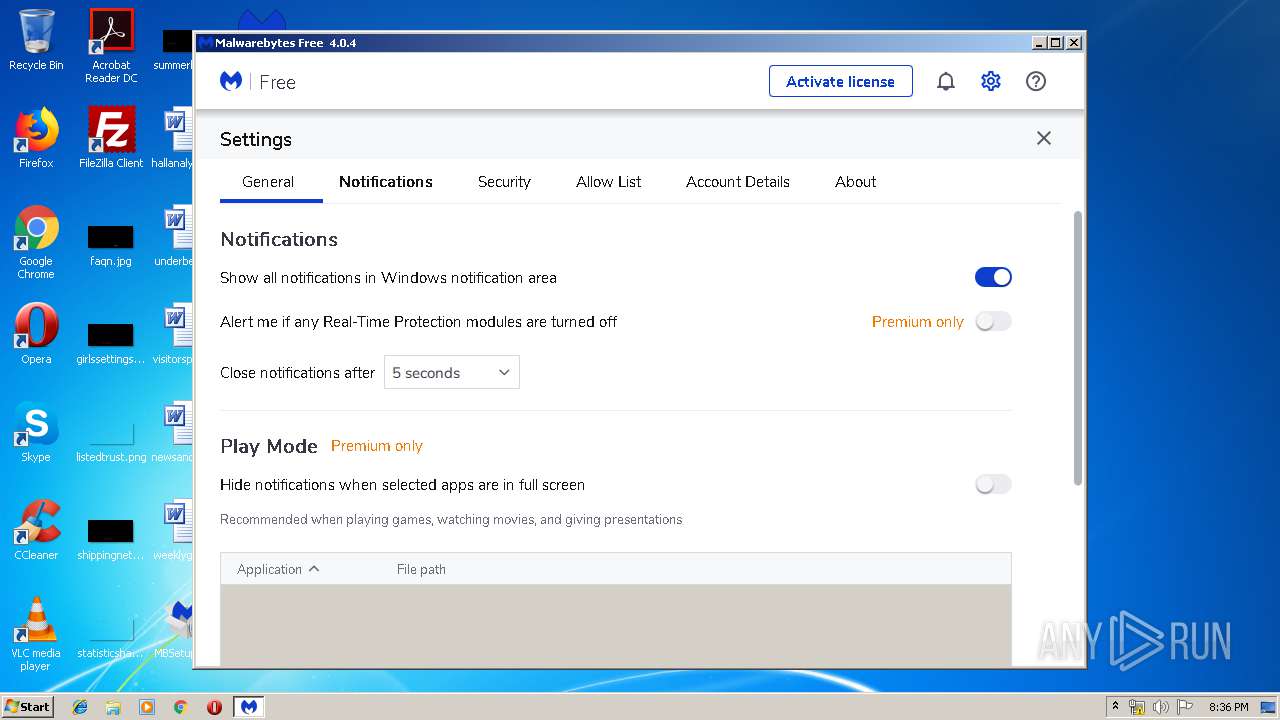Click Premium only label next to Play Mode
Image resolution: width=1280 pixels, height=720 pixels.
(377, 446)
